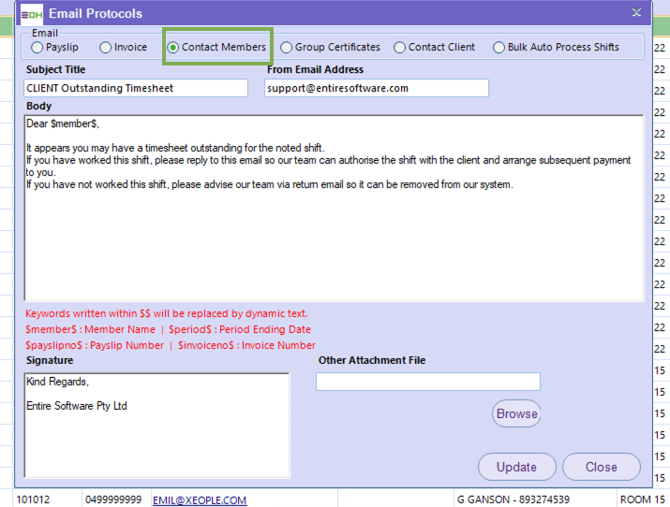670x507 pixels.
Task: Enable Bulk Auto Process Shifts option
Action: pos(499,47)
